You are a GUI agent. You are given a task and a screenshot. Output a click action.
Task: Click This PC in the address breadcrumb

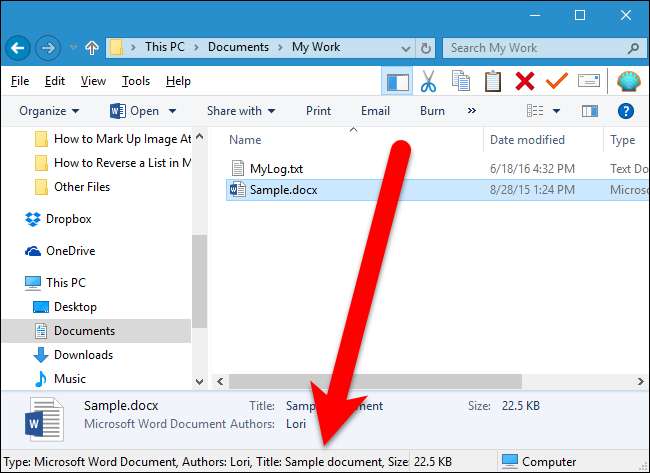click(x=165, y=47)
